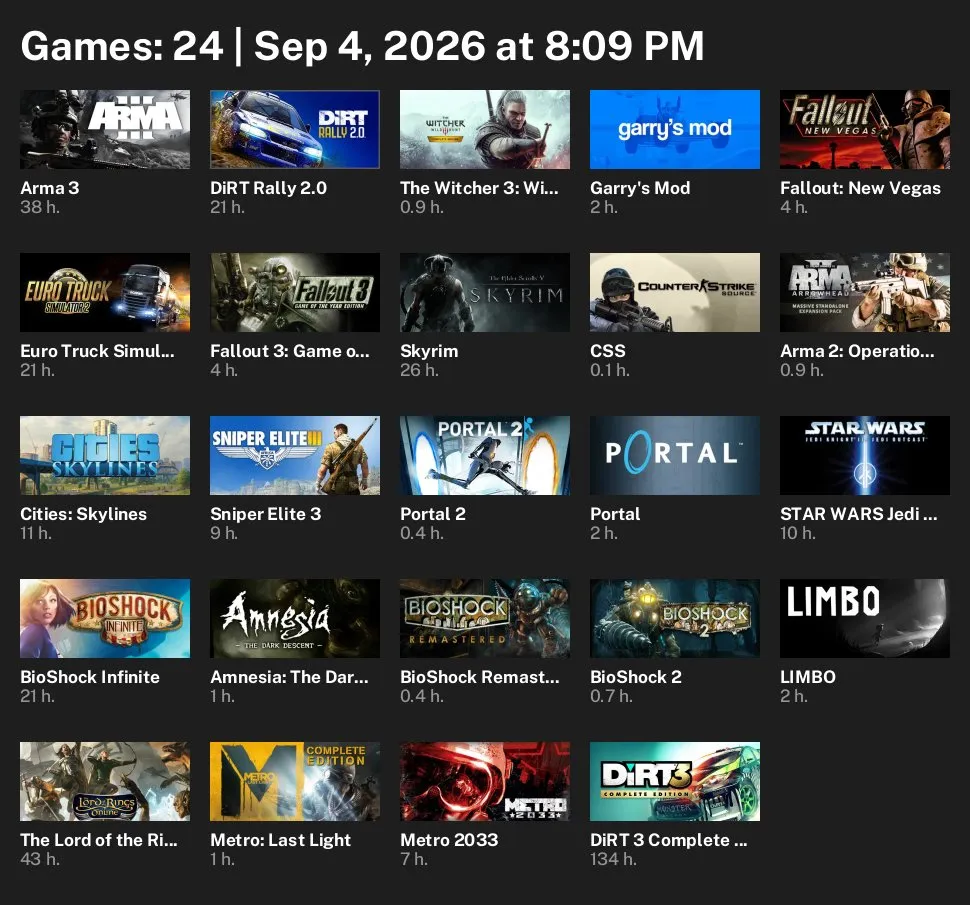Screen dimensions: 970x905
Task: Click the Lord of the Rings Online cover
Action: point(105,781)
